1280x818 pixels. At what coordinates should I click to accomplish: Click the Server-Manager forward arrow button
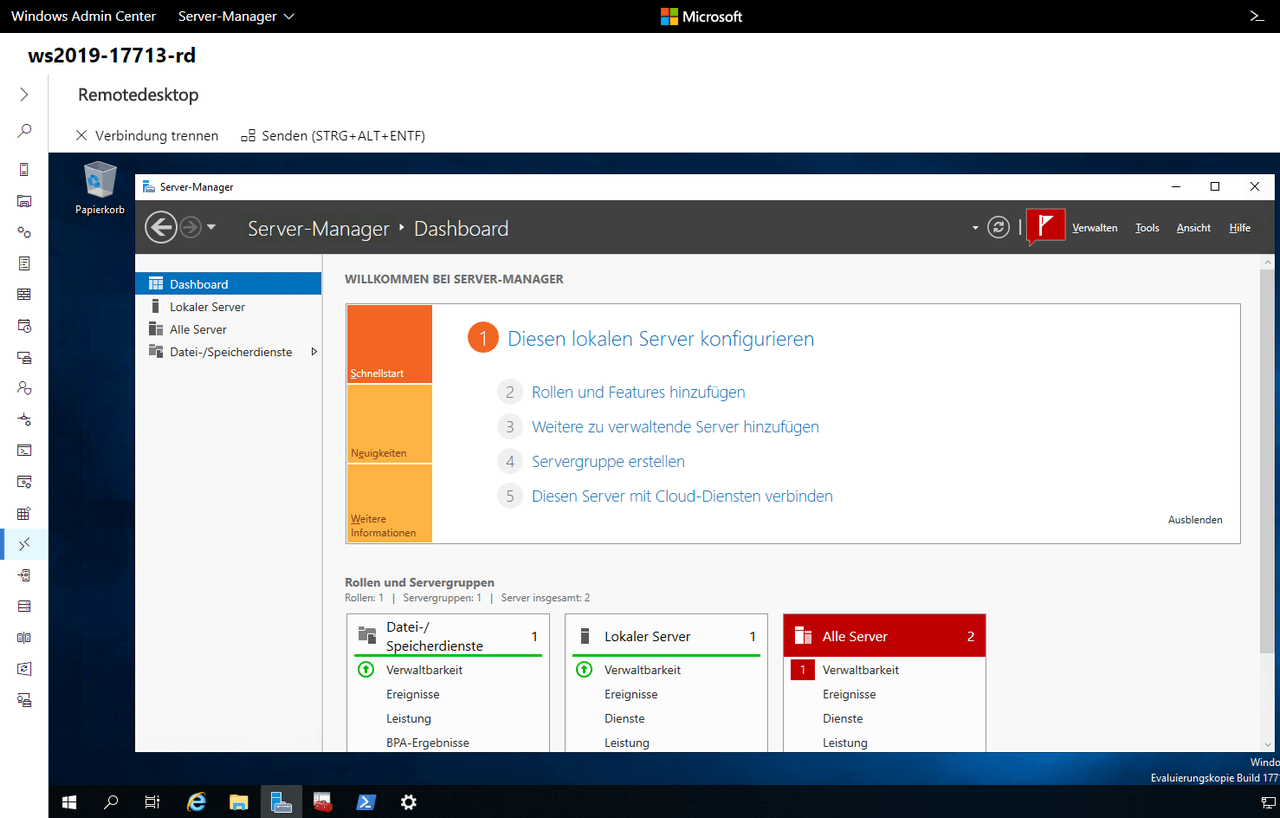tap(190, 228)
